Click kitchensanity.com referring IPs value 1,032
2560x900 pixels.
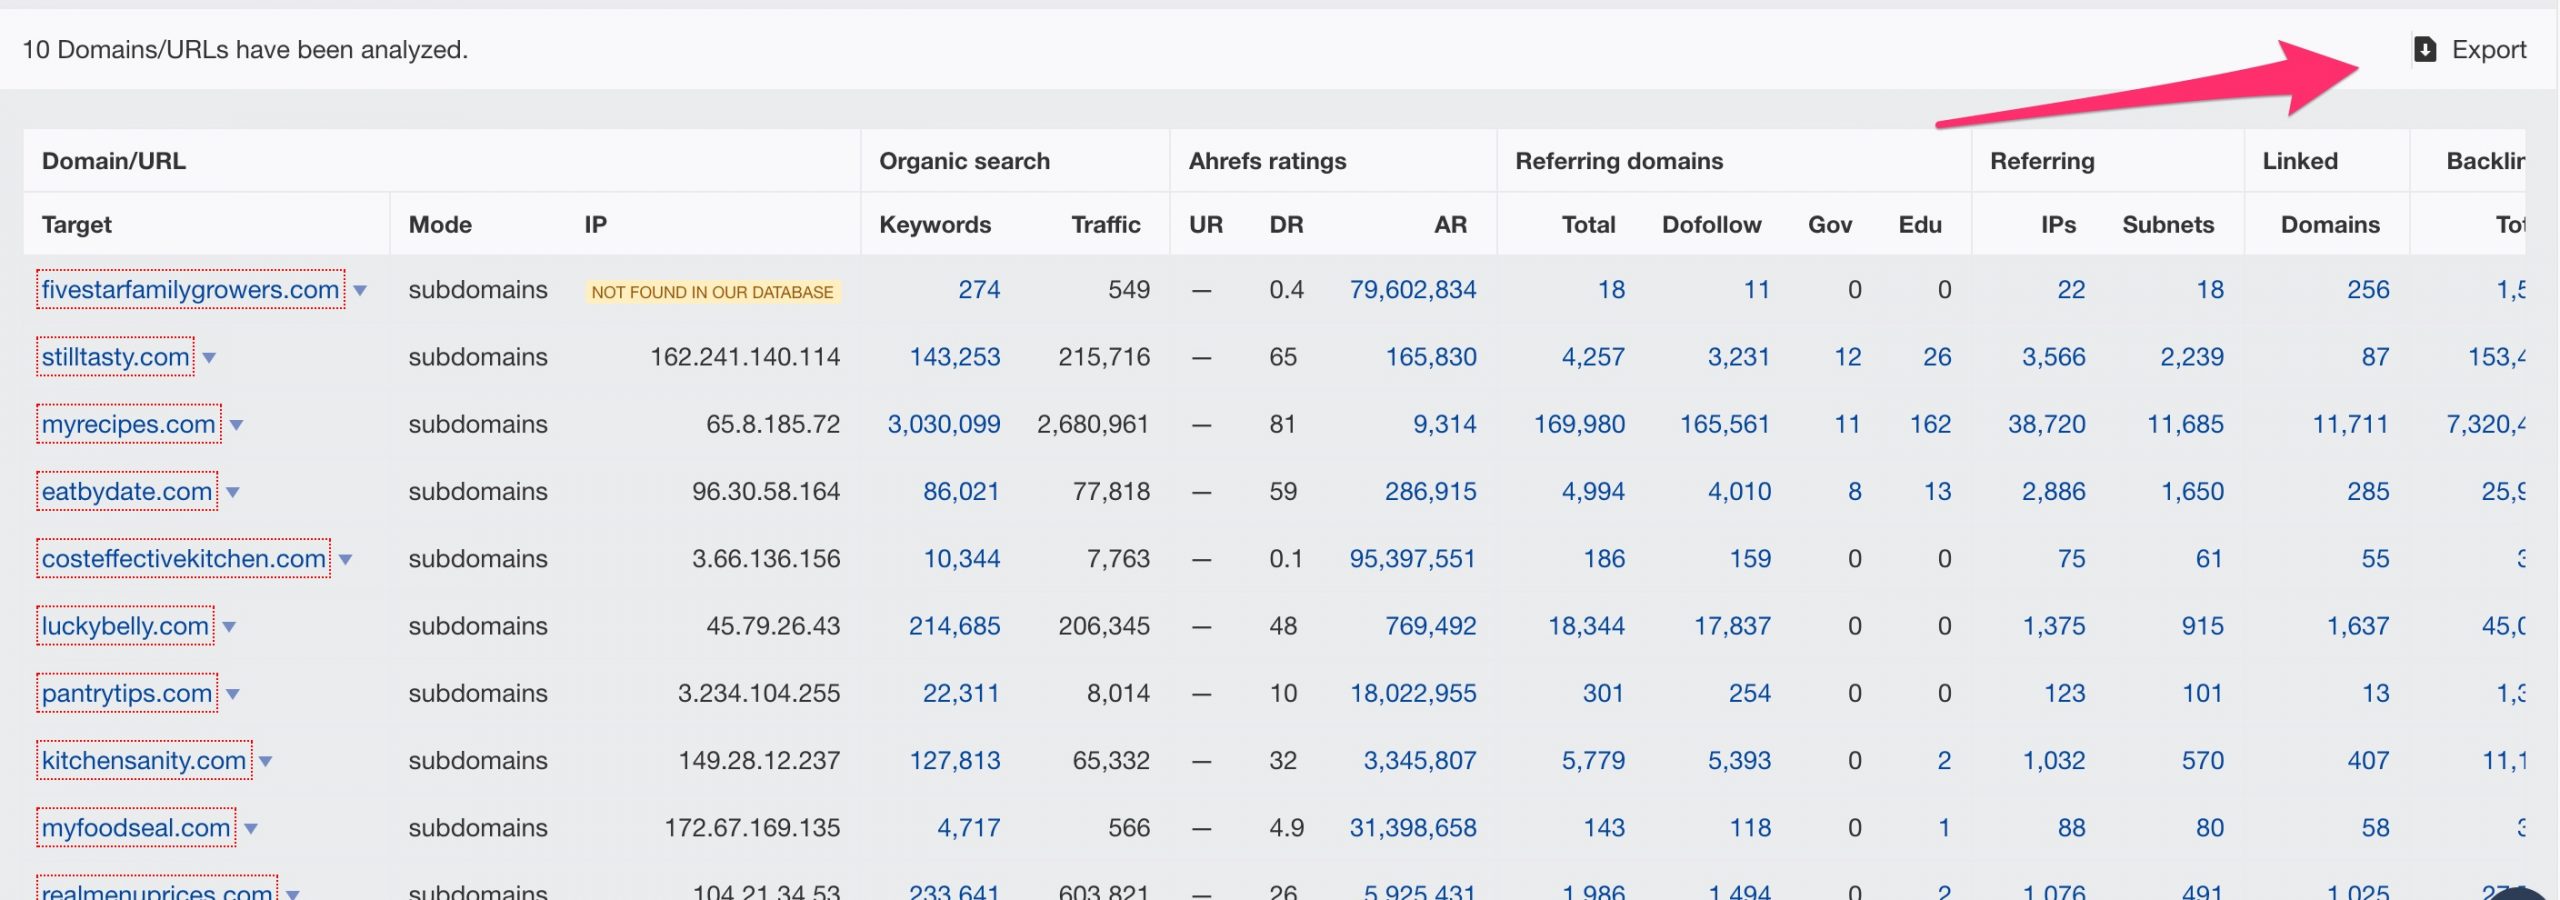pos(2054,760)
